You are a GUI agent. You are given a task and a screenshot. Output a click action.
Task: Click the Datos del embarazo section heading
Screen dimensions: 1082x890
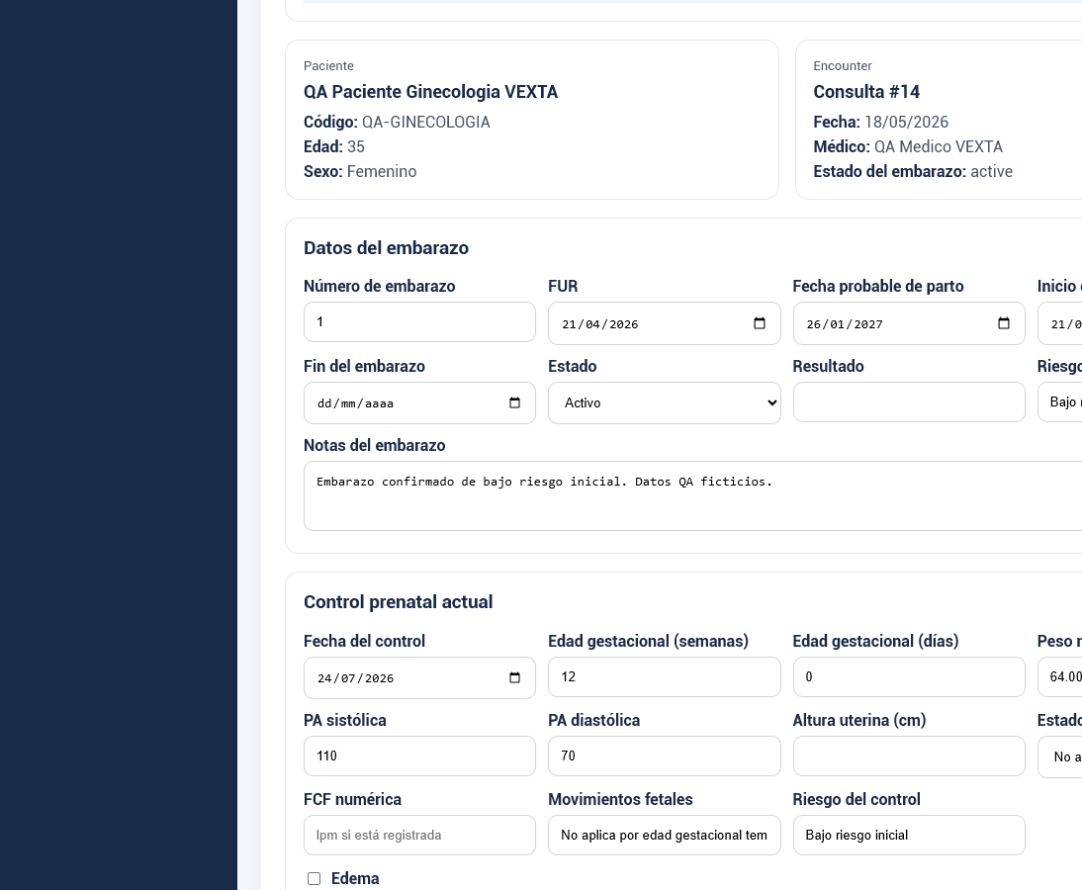(386, 248)
